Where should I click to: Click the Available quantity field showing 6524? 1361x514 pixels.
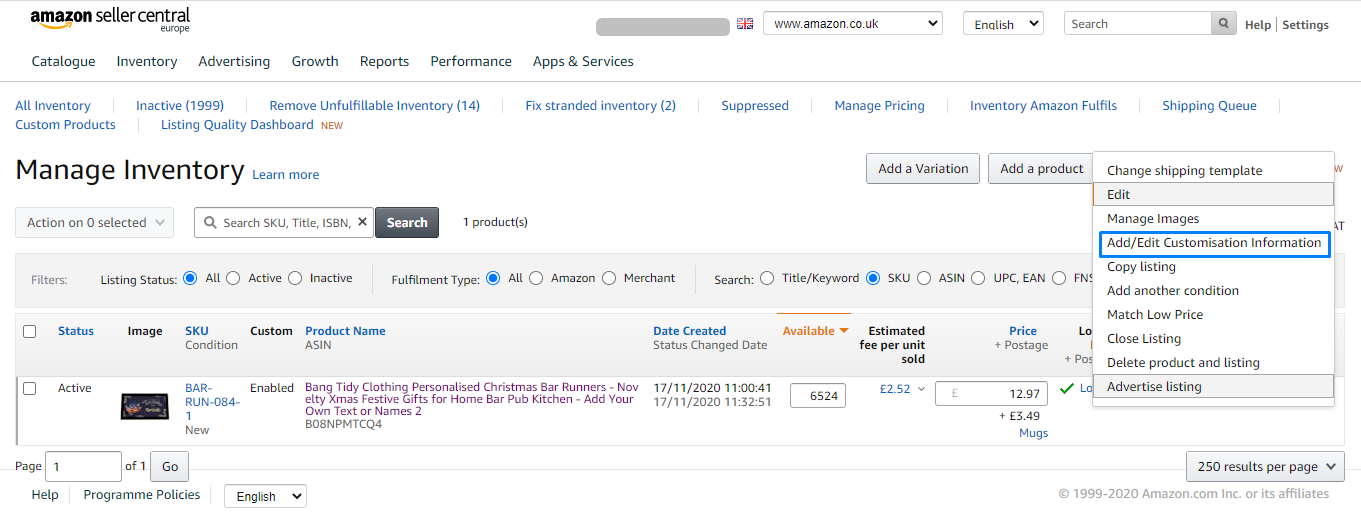[x=818, y=396]
